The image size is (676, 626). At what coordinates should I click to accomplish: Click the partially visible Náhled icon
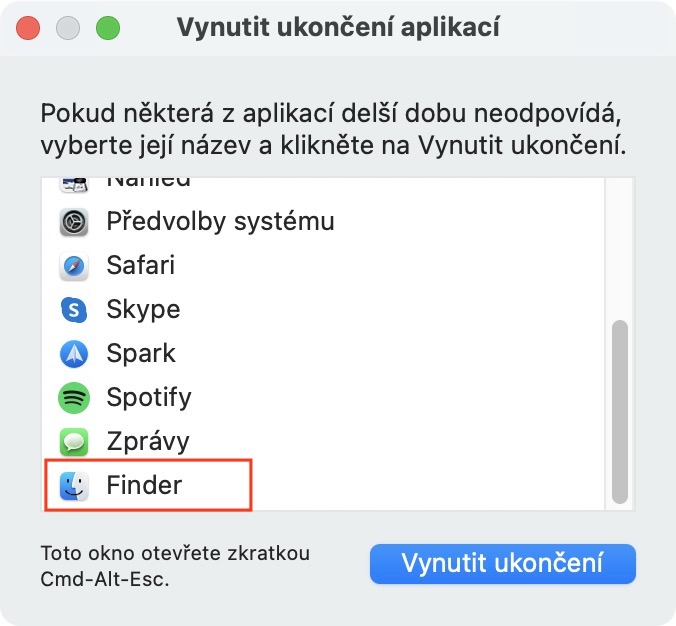(x=75, y=184)
